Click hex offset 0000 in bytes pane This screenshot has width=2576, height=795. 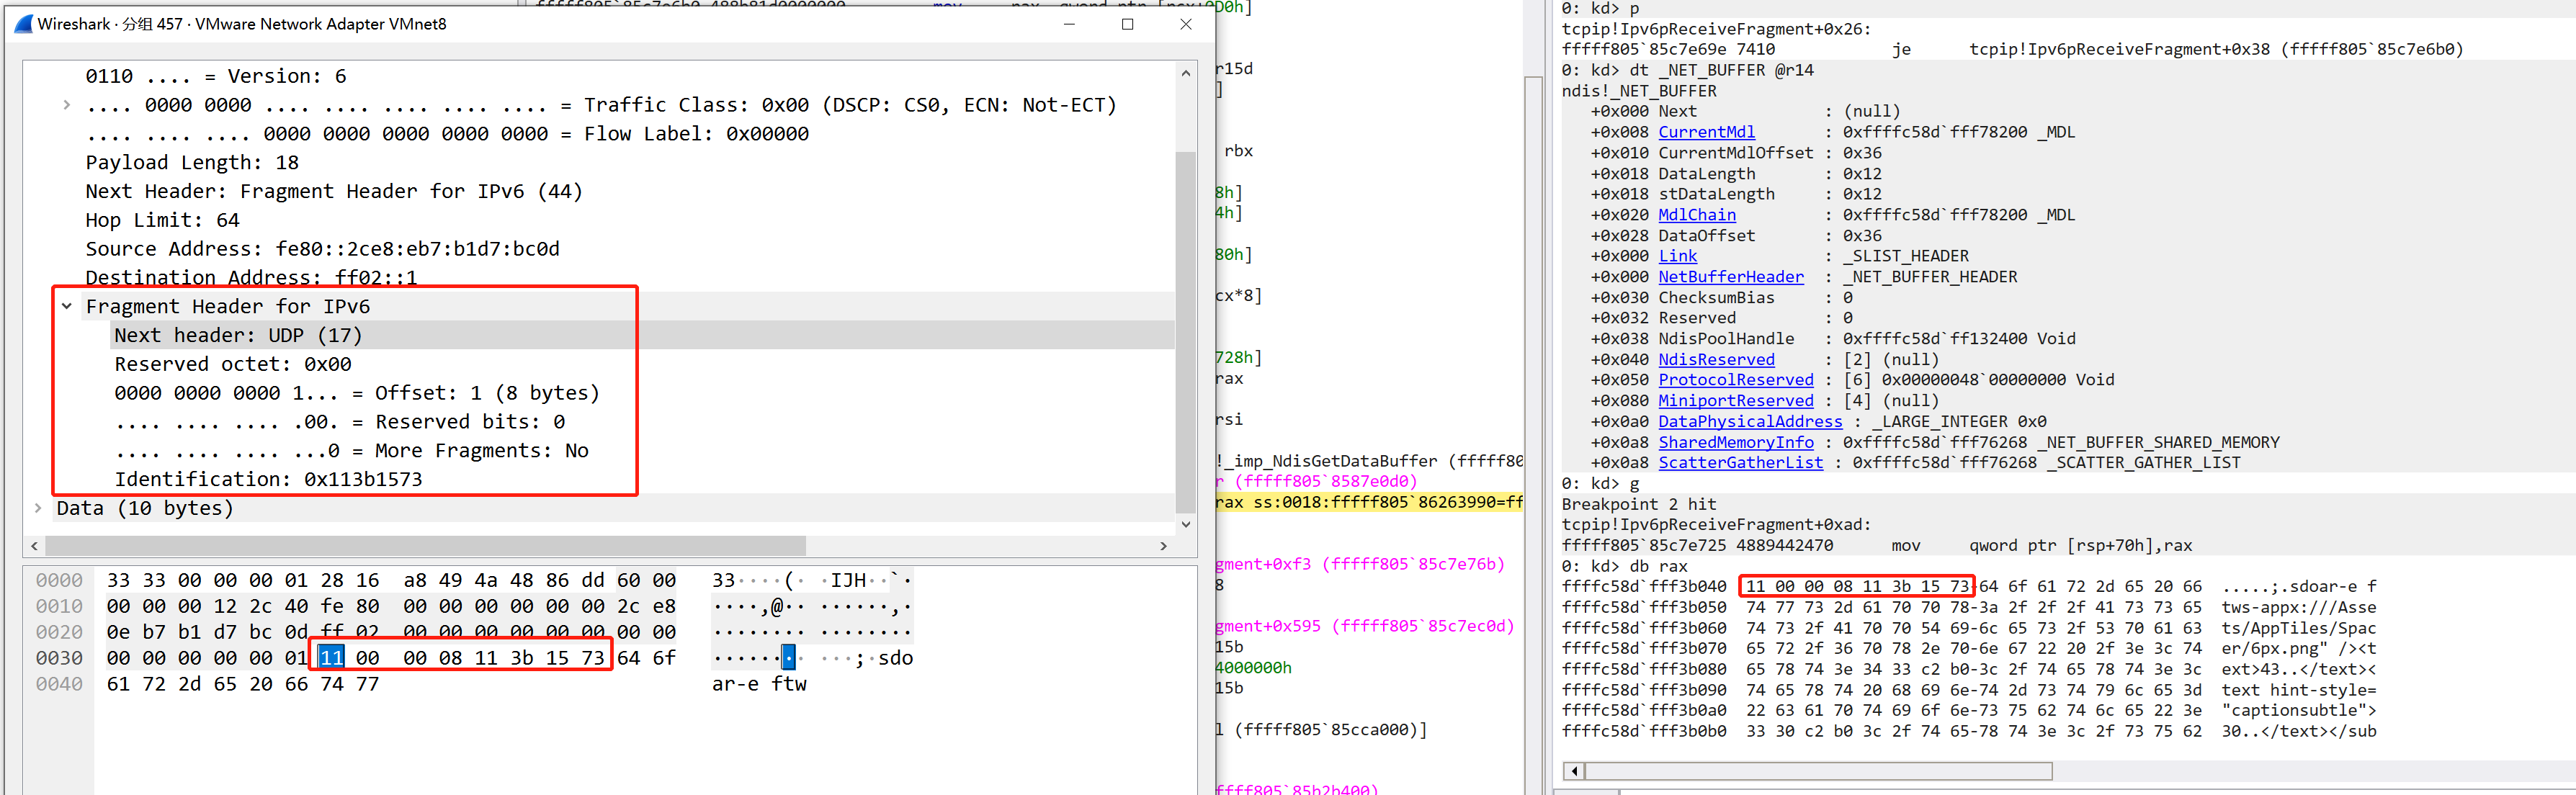[x=59, y=580]
